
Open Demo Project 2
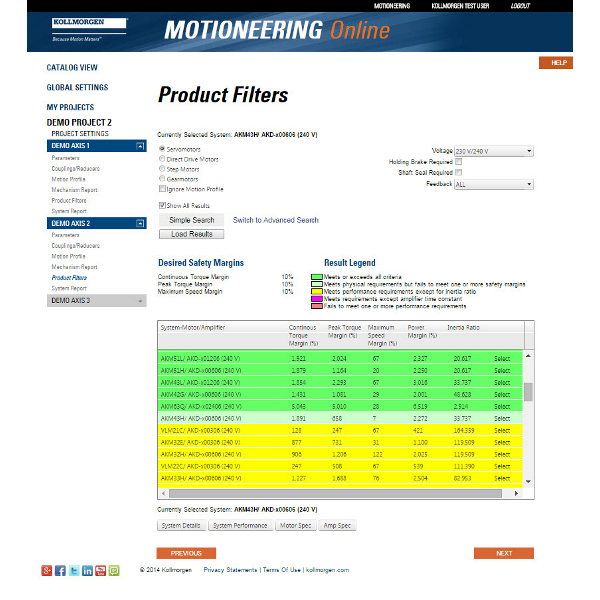click(x=79, y=122)
